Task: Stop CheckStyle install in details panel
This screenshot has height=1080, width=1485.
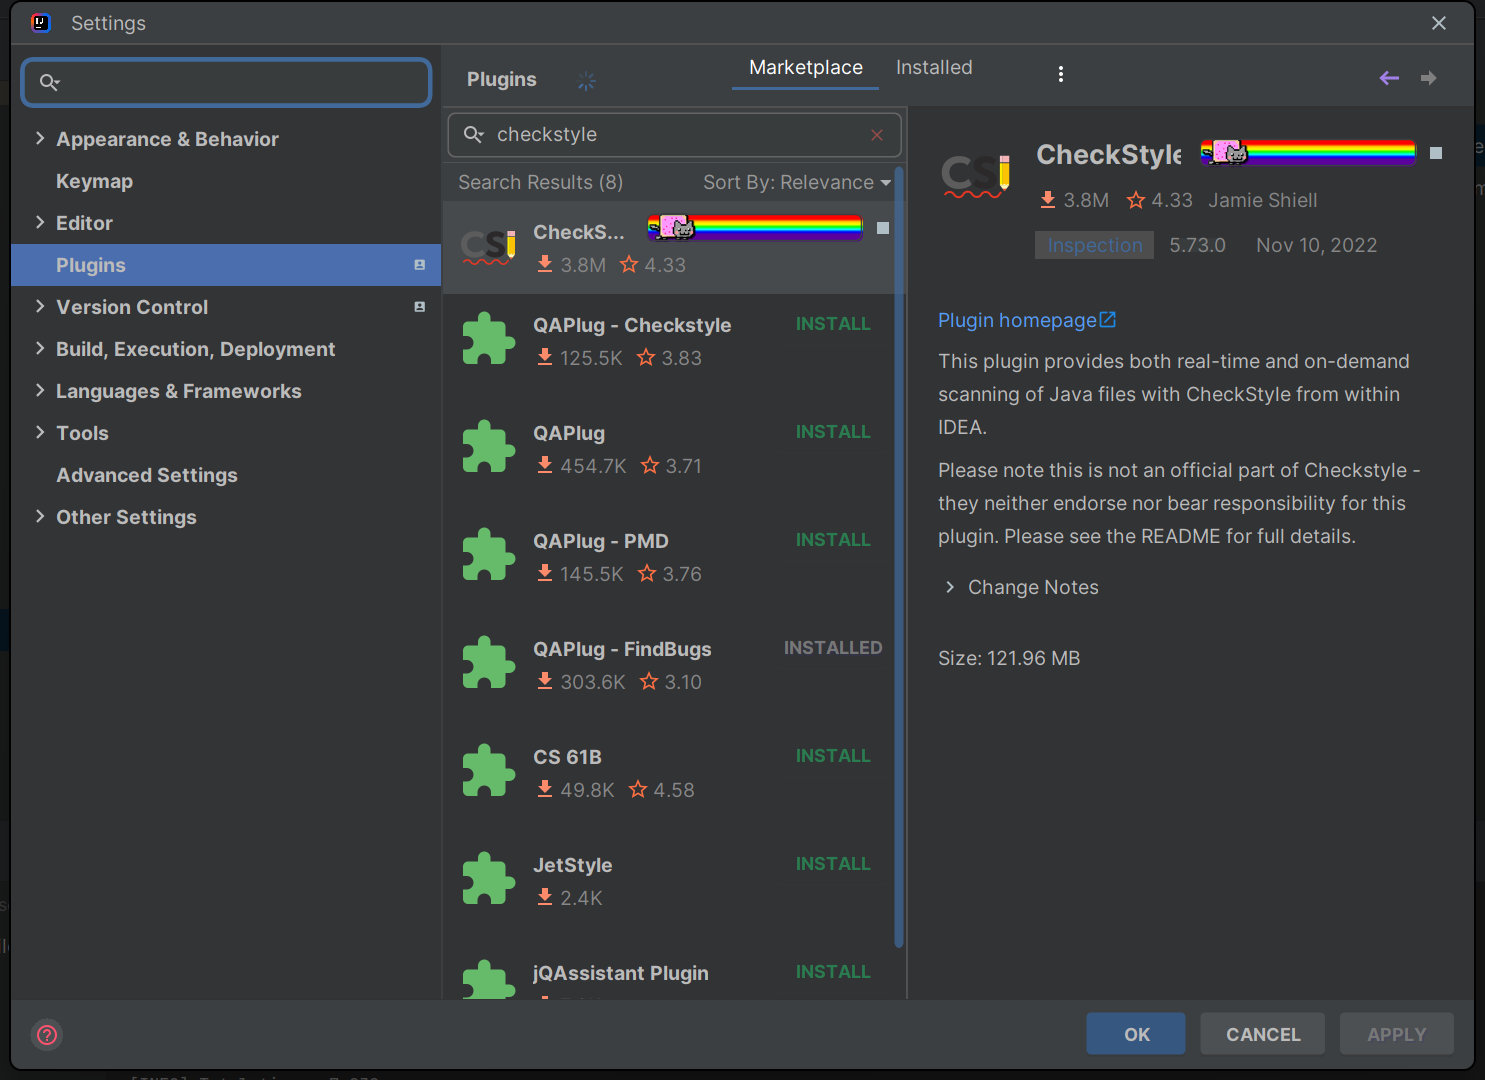Action: (1436, 153)
